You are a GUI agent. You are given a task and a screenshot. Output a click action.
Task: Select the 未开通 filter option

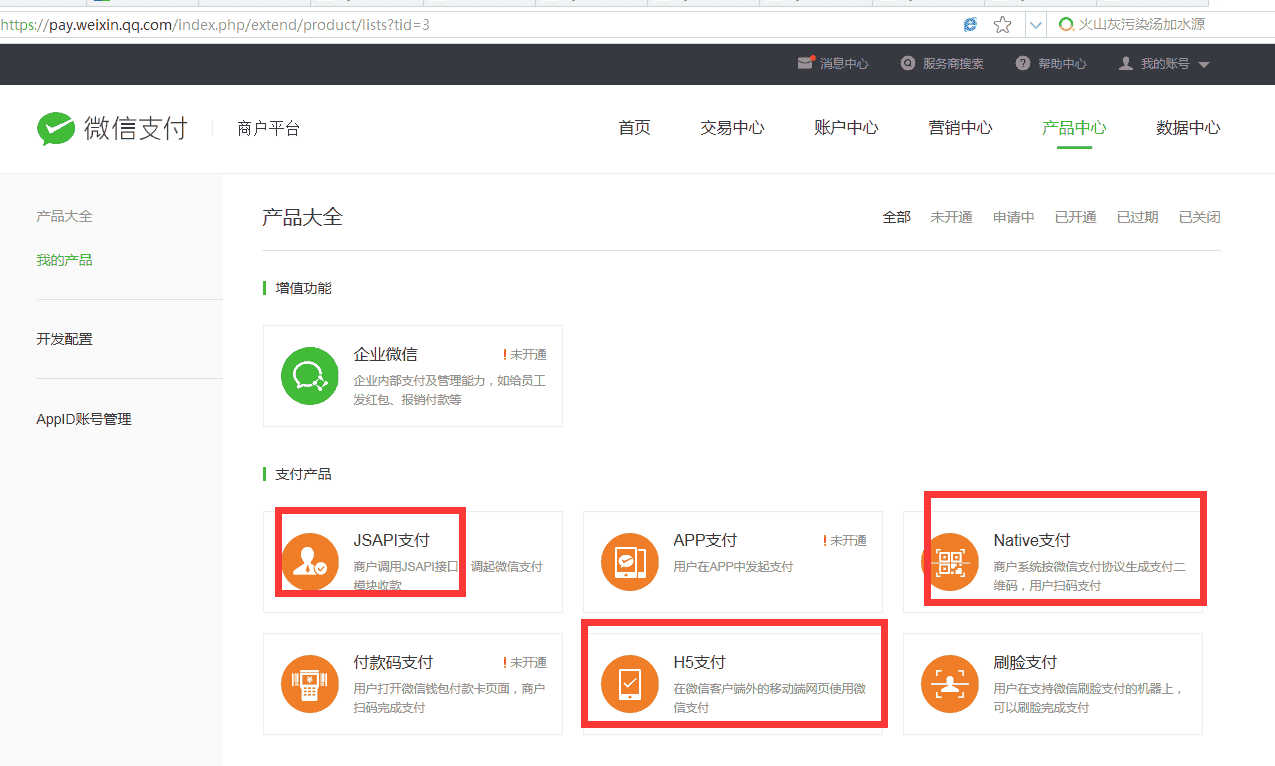(951, 216)
